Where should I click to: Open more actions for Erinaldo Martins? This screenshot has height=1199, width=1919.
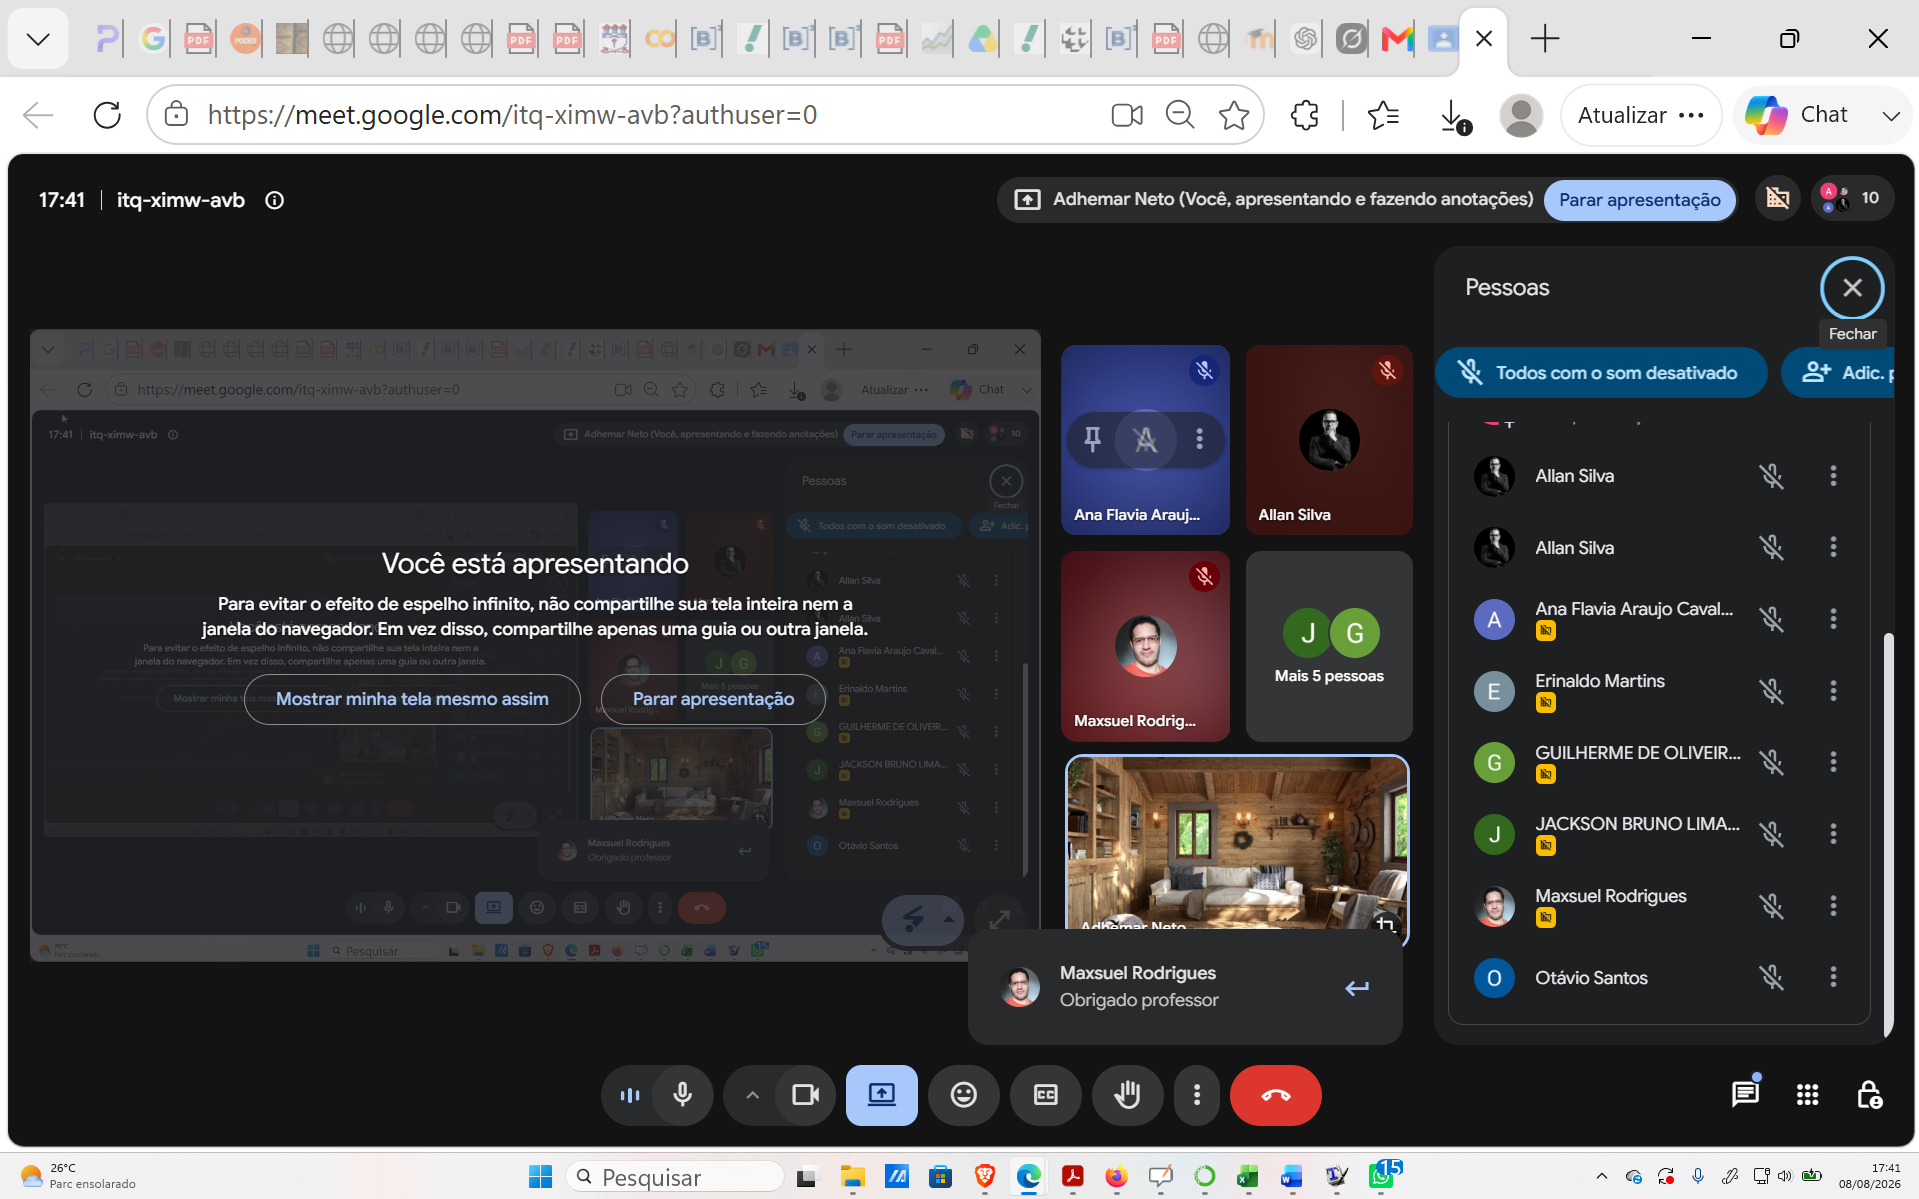(1833, 691)
